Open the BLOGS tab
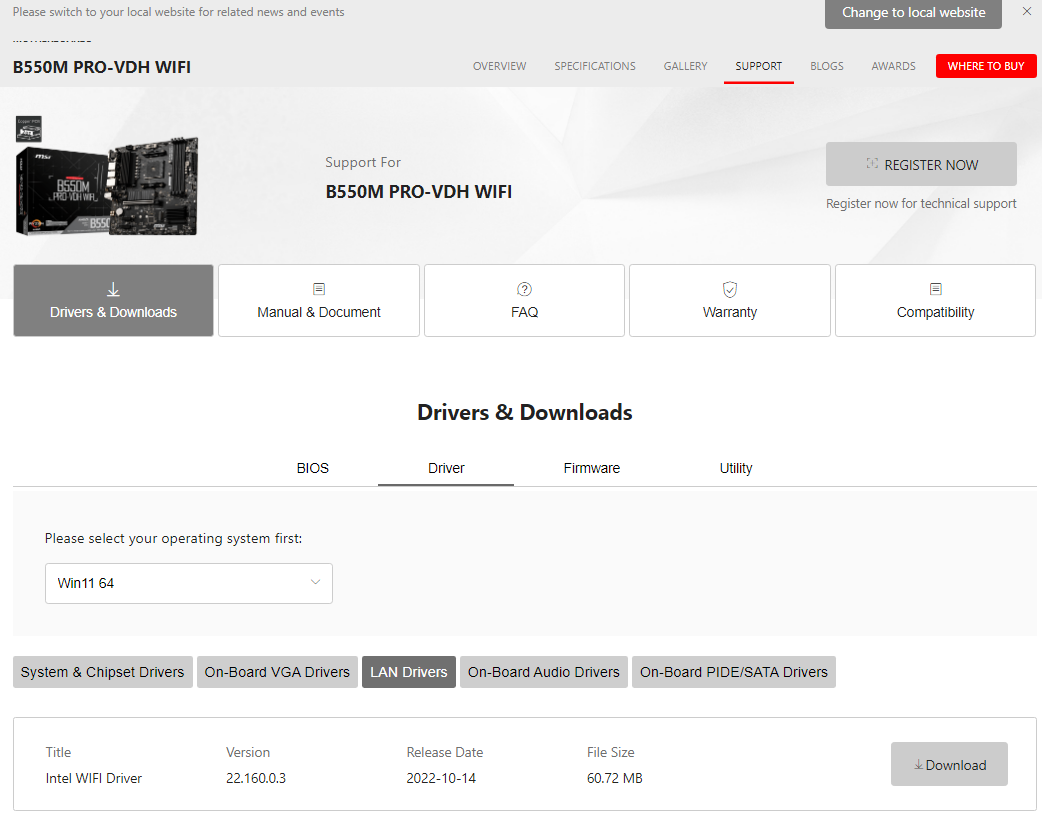This screenshot has height=818, width=1042. pos(827,66)
